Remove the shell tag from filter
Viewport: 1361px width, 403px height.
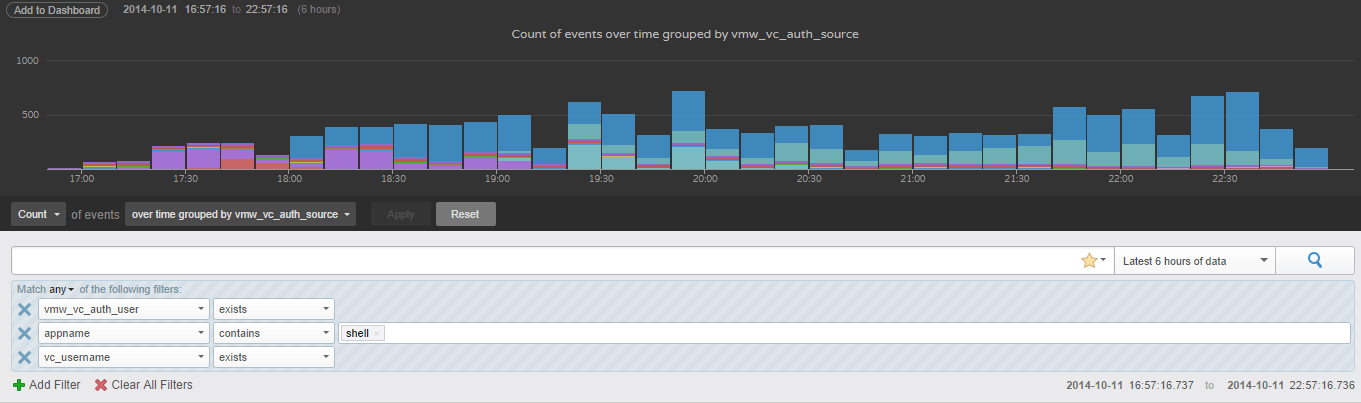(x=377, y=334)
